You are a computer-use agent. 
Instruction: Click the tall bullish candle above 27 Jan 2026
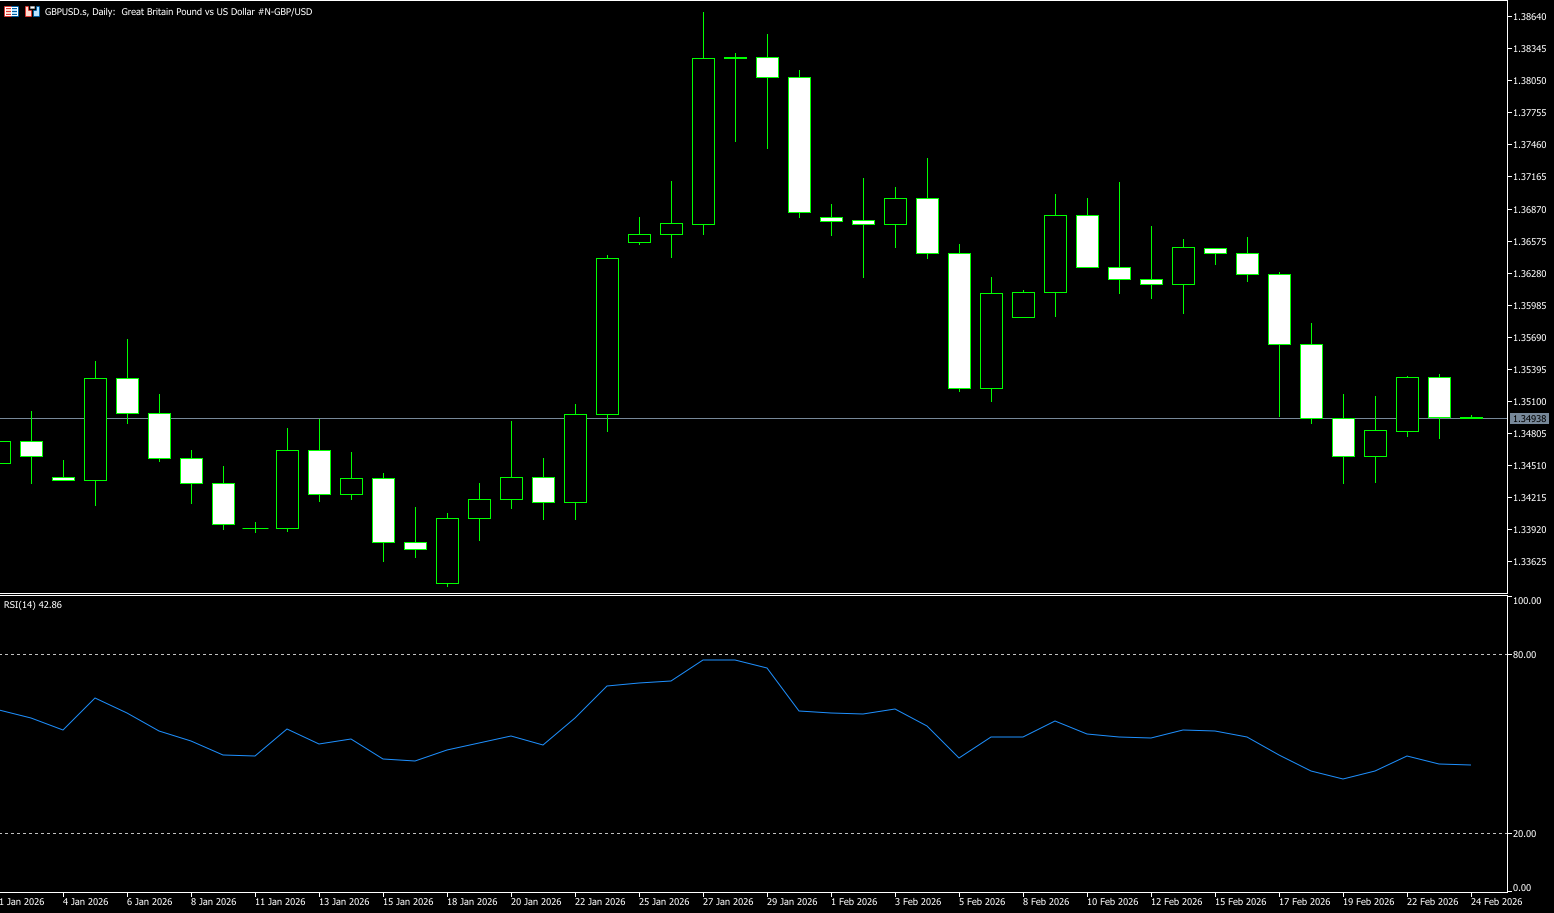pos(703,141)
